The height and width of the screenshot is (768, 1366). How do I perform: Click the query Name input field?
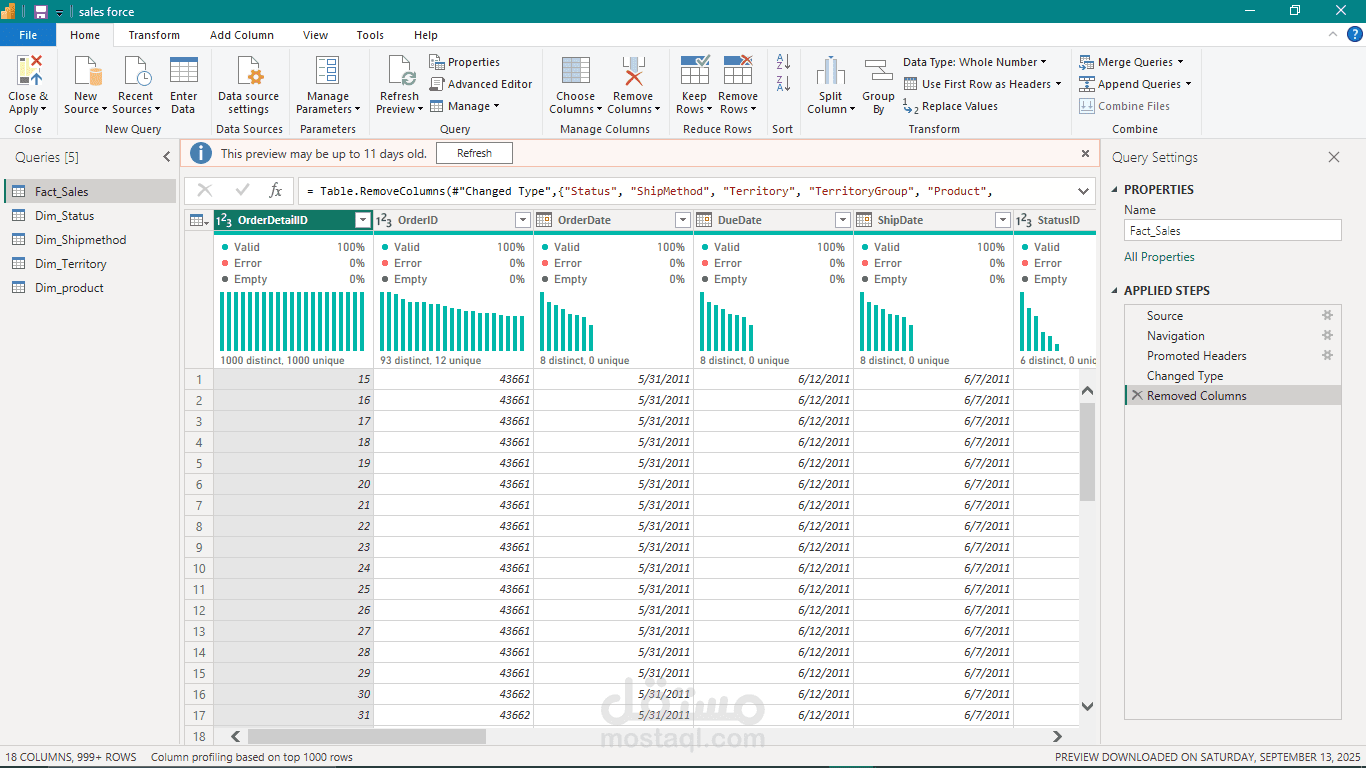tap(1232, 231)
